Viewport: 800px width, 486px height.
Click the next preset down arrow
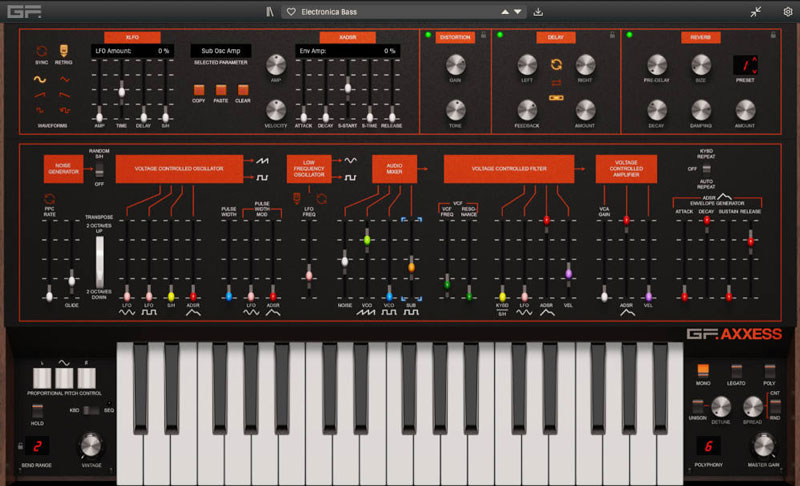coord(517,12)
